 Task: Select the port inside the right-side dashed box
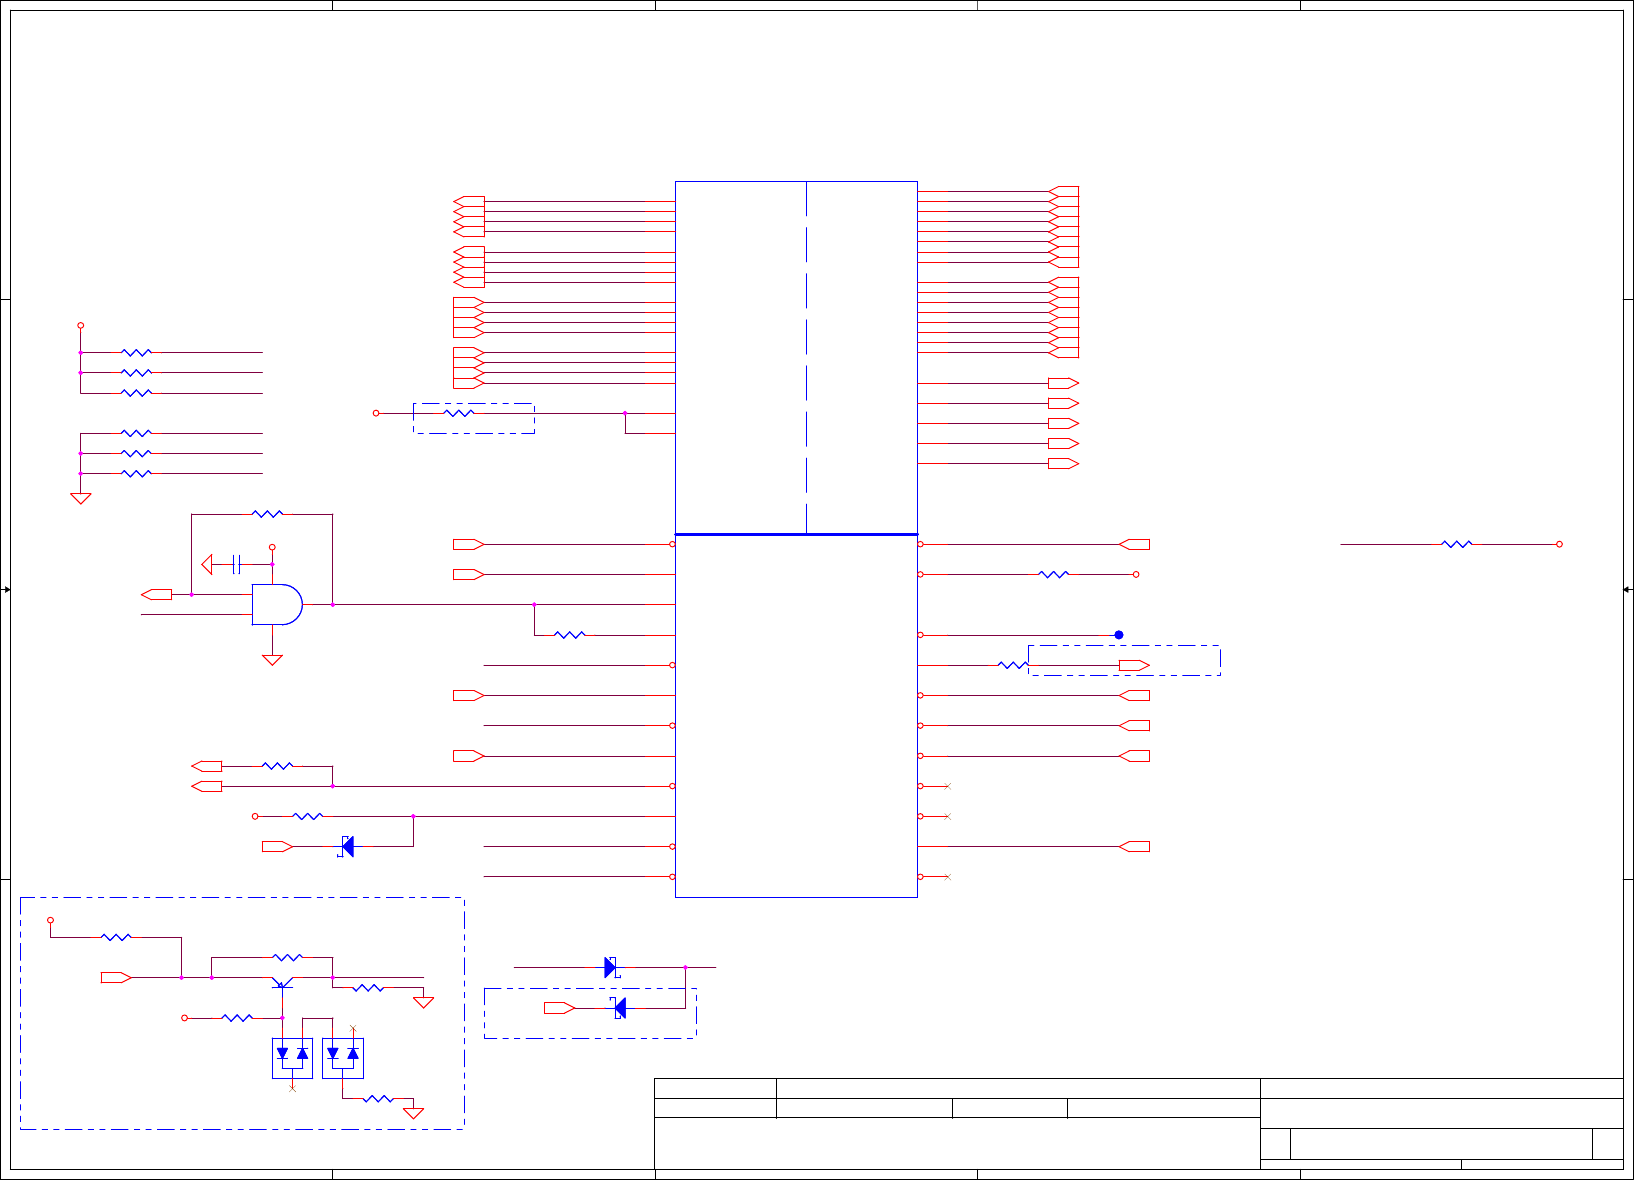1134,665
